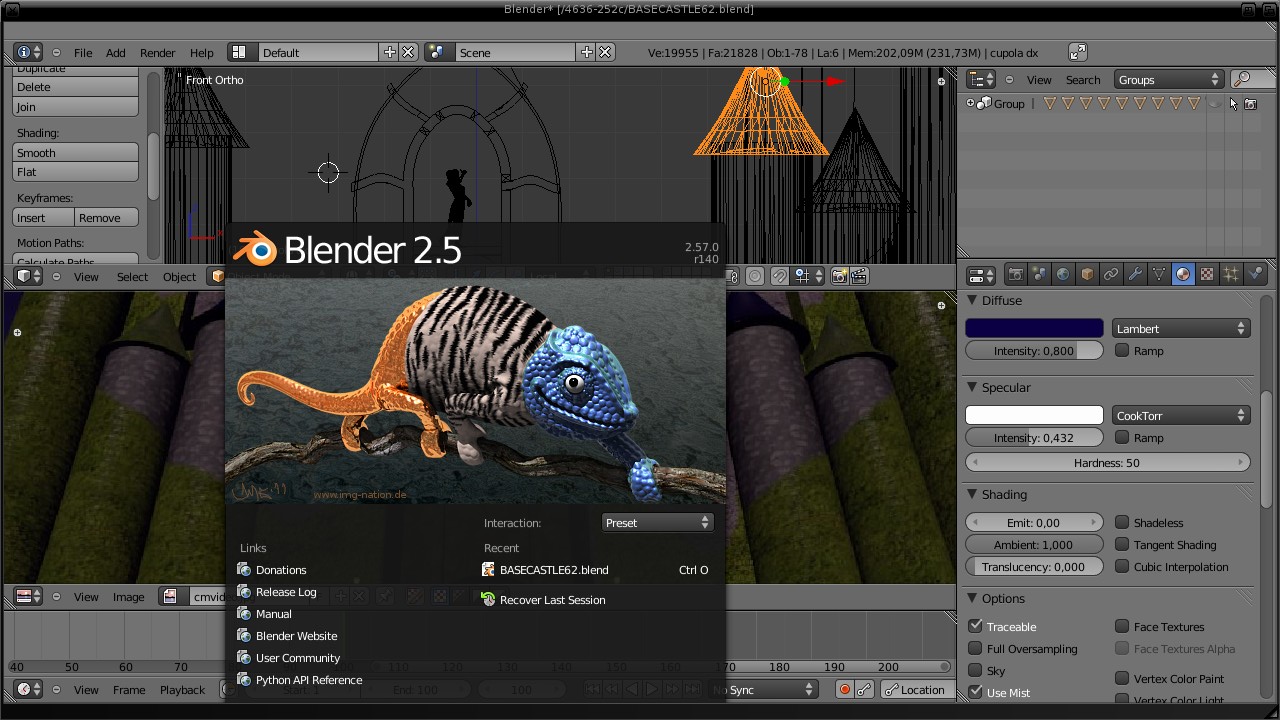Open the Lambert diffuse shader dropdown

coord(1181,329)
